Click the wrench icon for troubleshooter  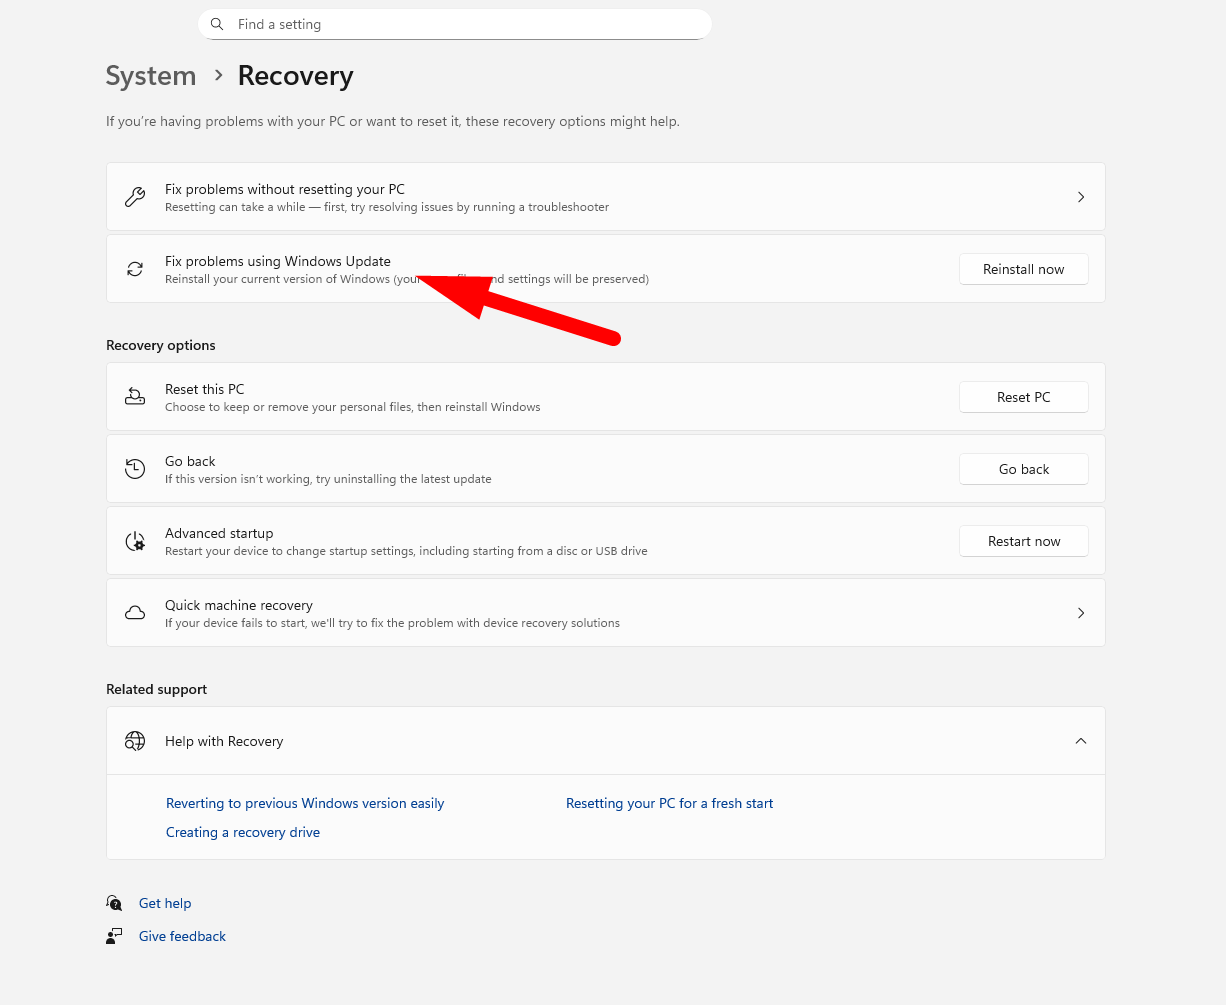[x=135, y=197]
